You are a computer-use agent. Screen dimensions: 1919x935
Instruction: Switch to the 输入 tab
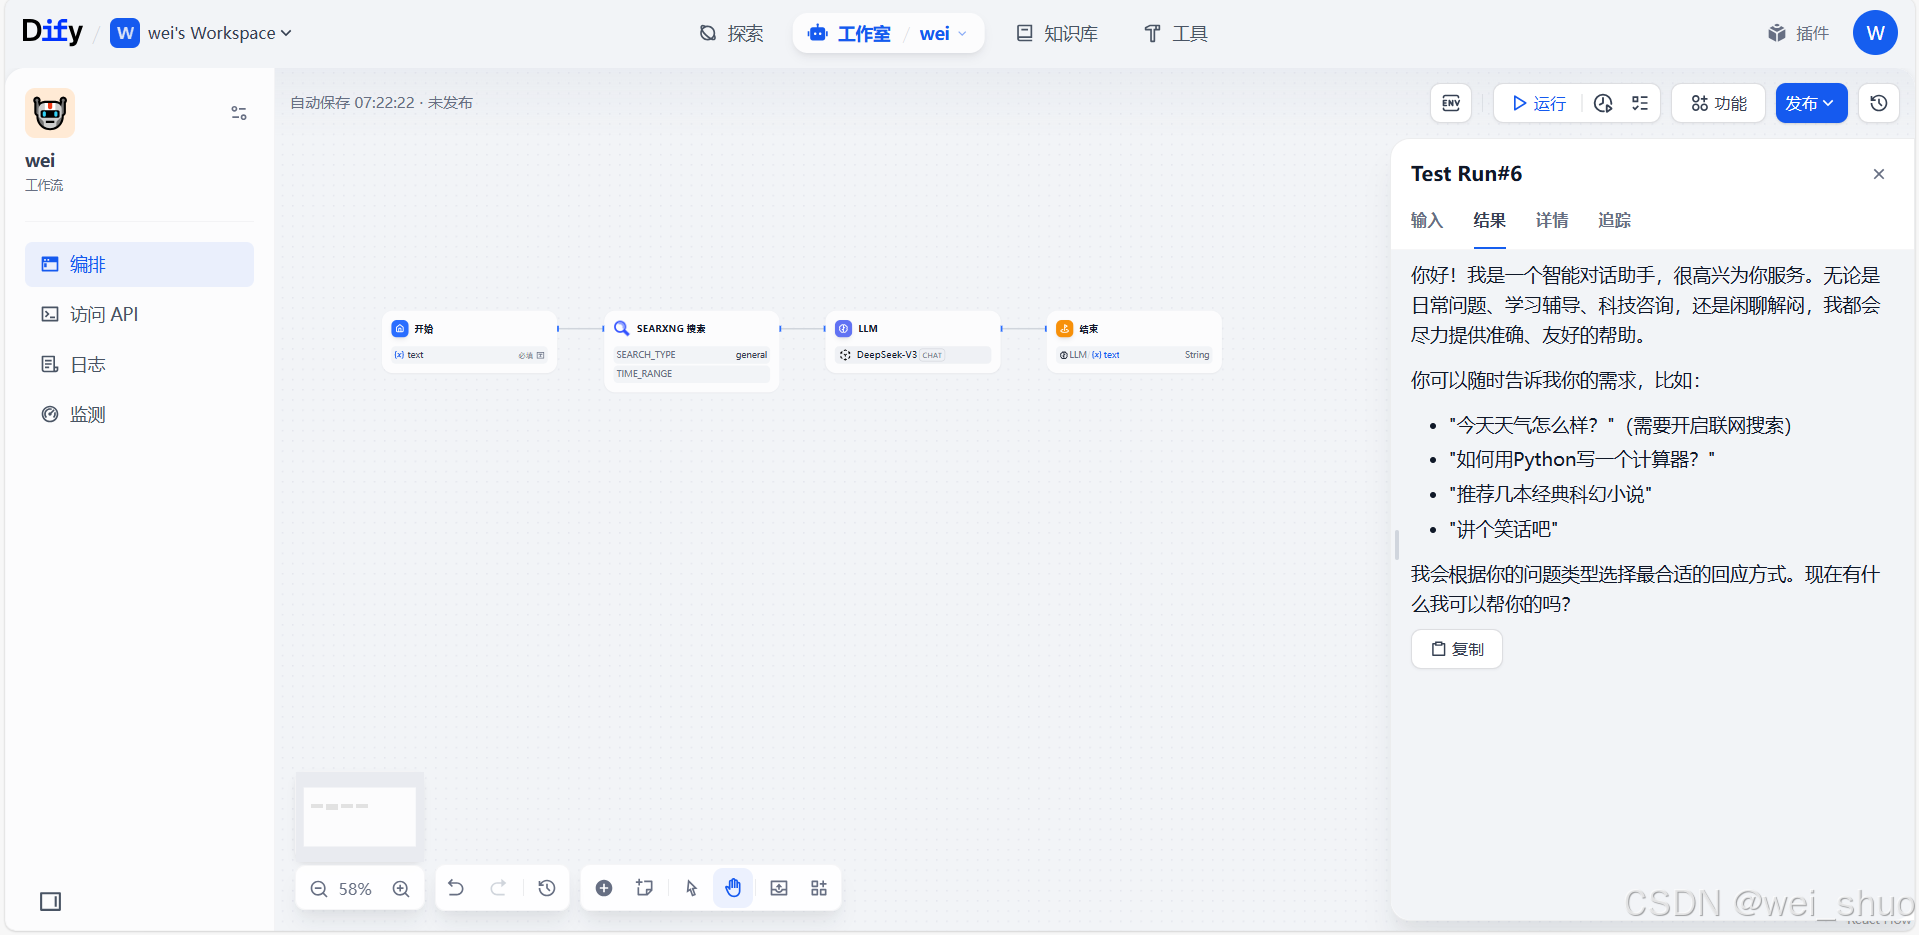tap(1427, 220)
